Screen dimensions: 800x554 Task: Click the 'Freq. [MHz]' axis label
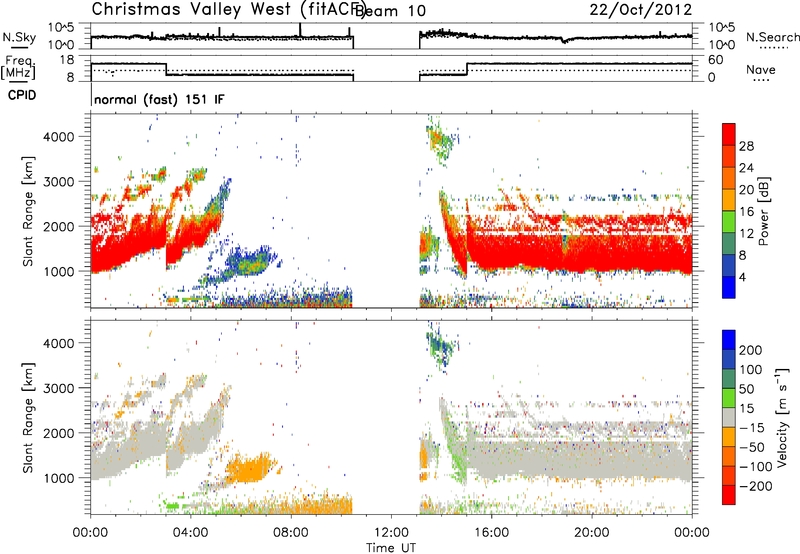point(19,67)
